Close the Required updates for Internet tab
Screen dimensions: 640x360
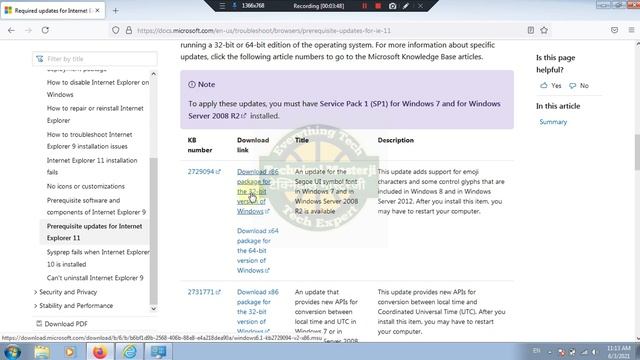click(x=98, y=11)
